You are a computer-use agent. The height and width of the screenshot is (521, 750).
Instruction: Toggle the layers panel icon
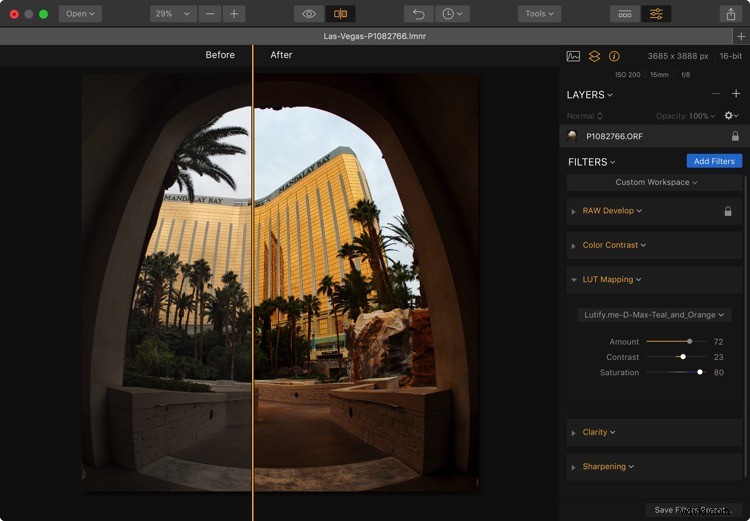click(594, 56)
